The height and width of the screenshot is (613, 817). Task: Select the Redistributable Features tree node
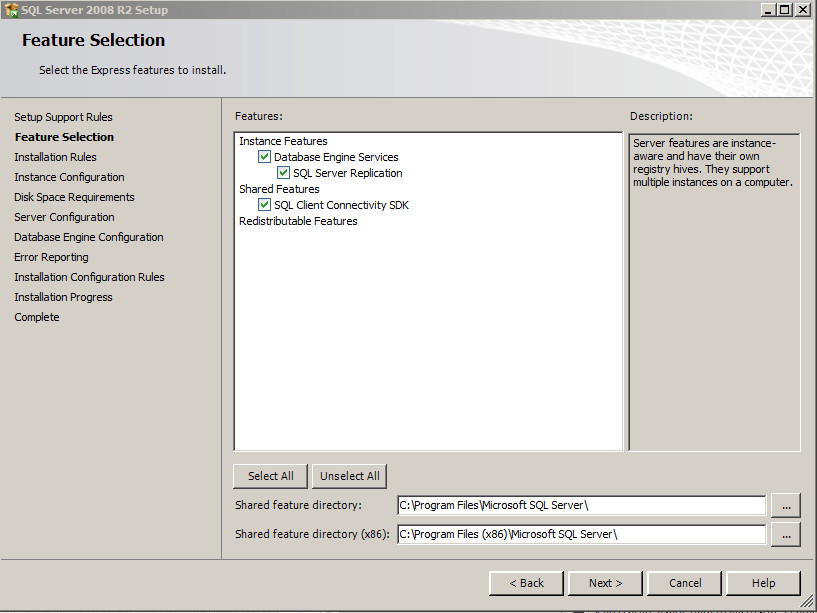298,221
